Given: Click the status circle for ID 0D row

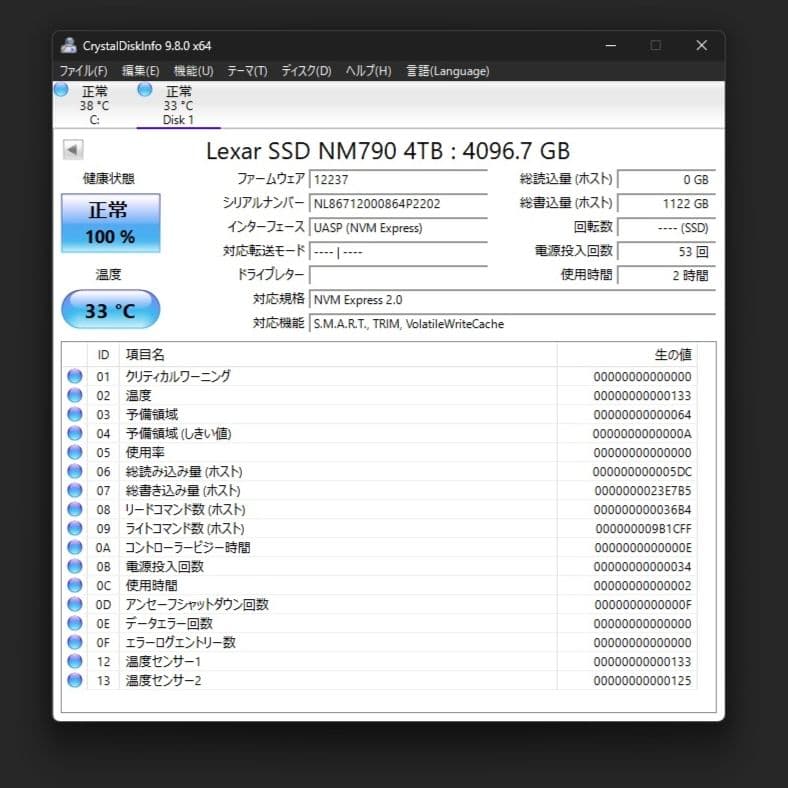Looking at the screenshot, I should point(75,604).
